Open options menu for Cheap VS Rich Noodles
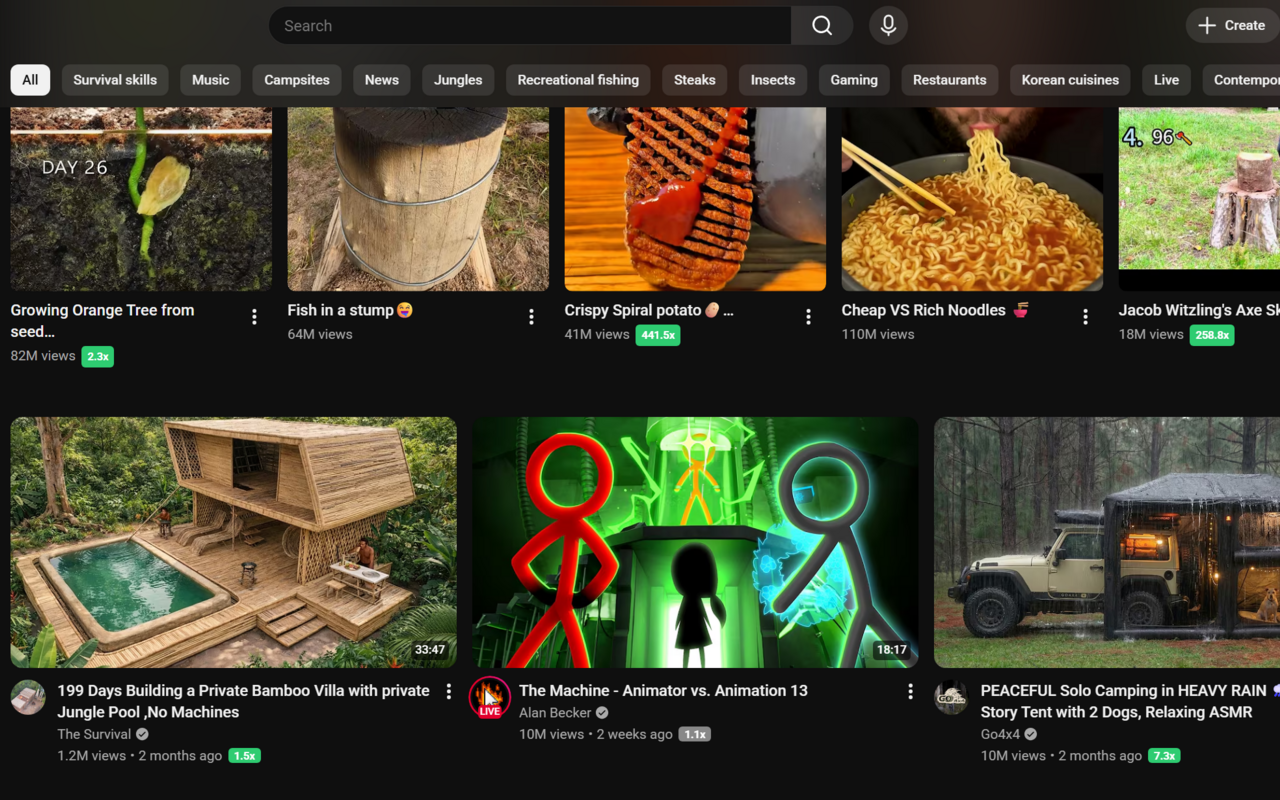The width and height of the screenshot is (1280, 800). [x=1085, y=317]
